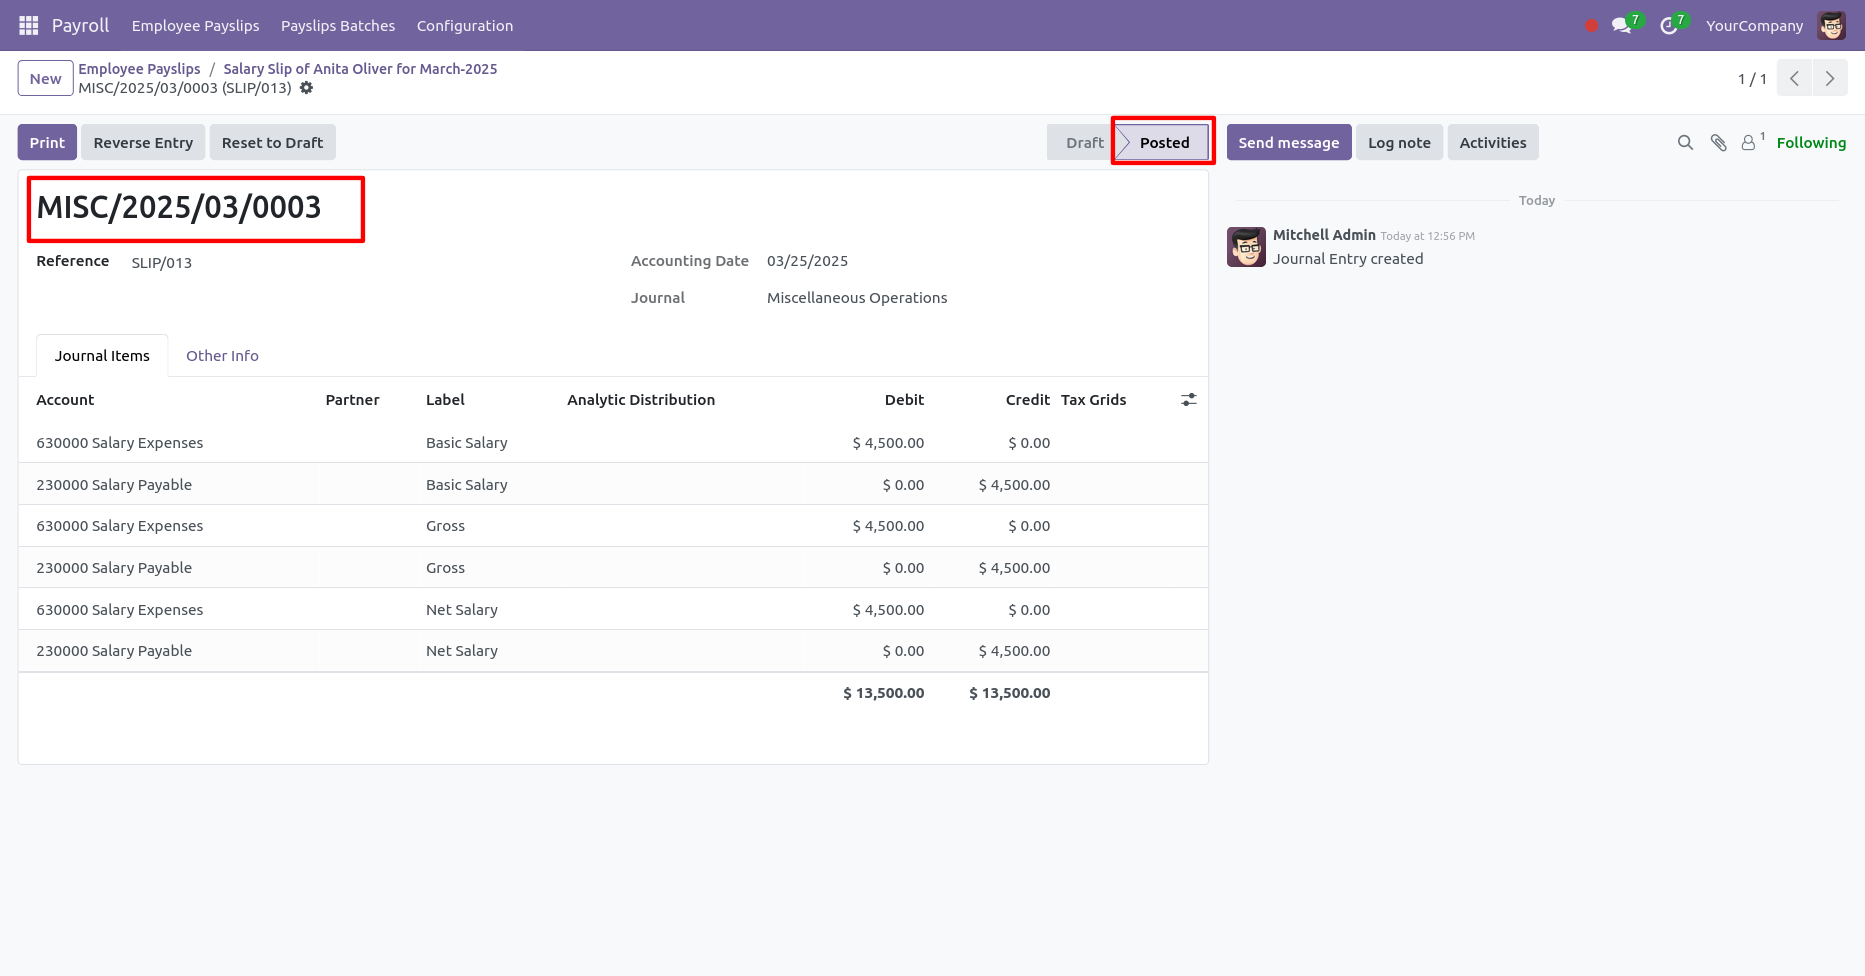Click the gear actions icon beside the record name

(307, 88)
